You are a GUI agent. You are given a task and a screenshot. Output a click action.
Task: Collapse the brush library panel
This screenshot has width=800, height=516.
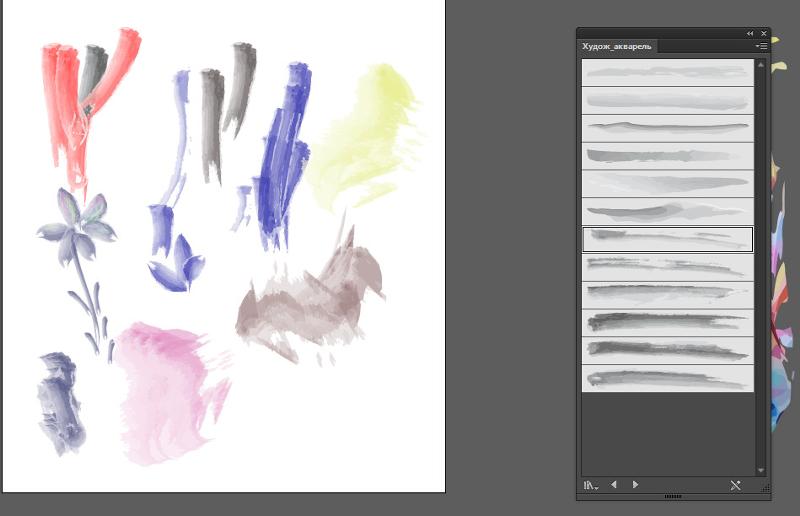[749, 33]
